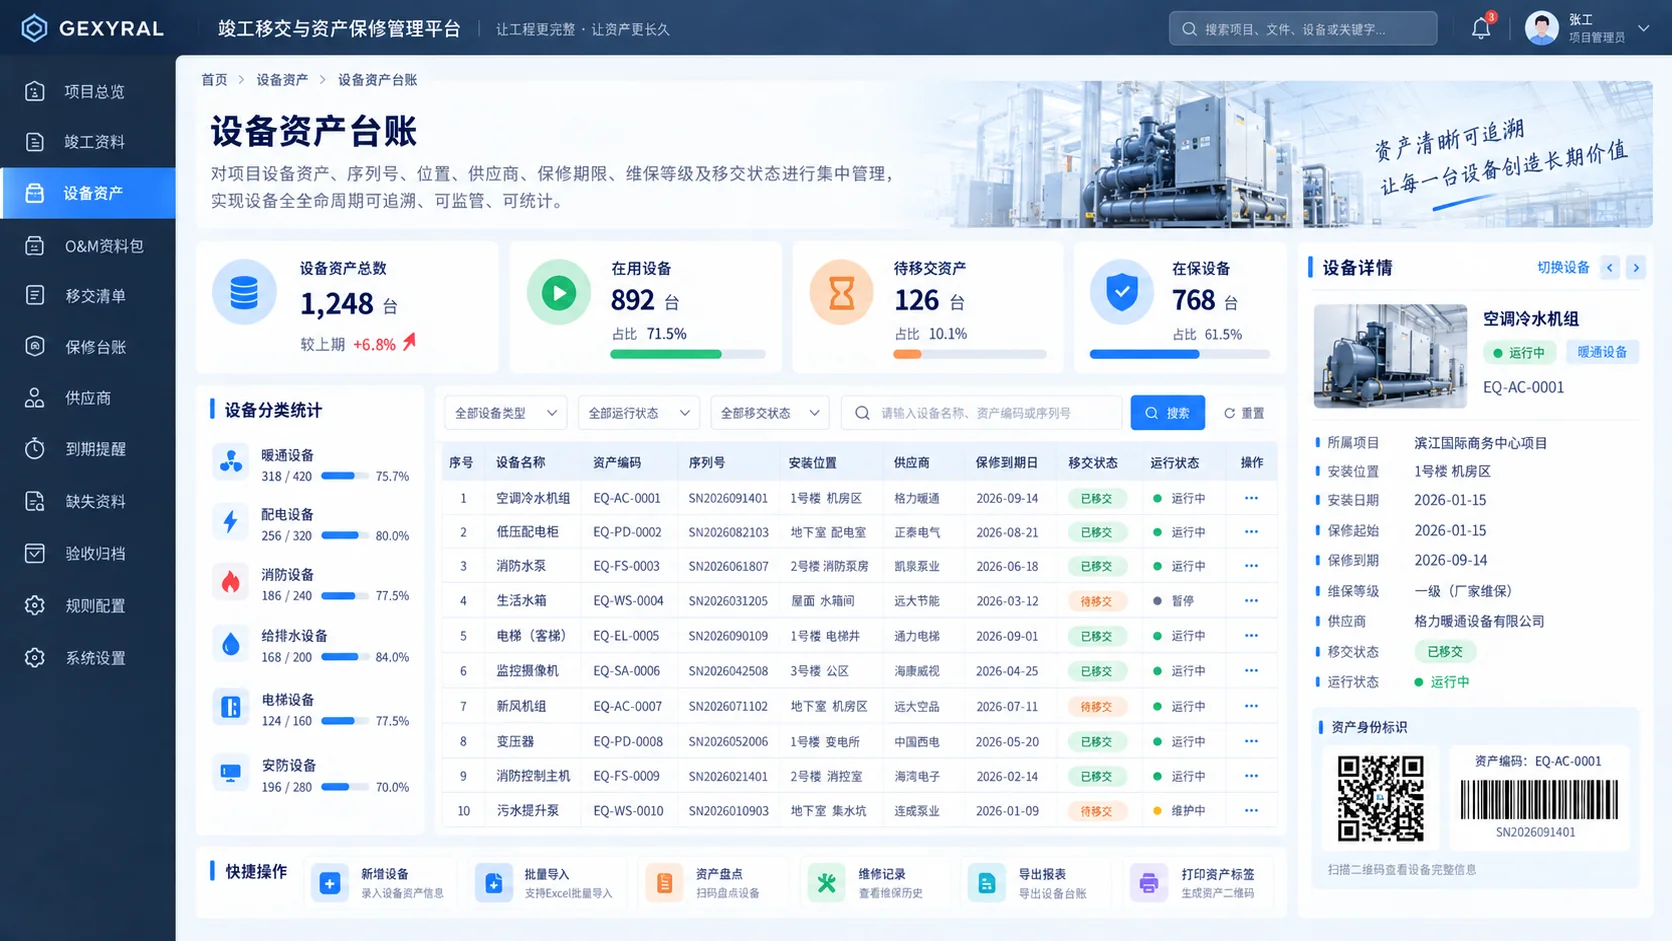Navigate to 保修台账 in sidebar
Image resolution: width=1672 pixels, height=941 pixels.
point(88,347)
